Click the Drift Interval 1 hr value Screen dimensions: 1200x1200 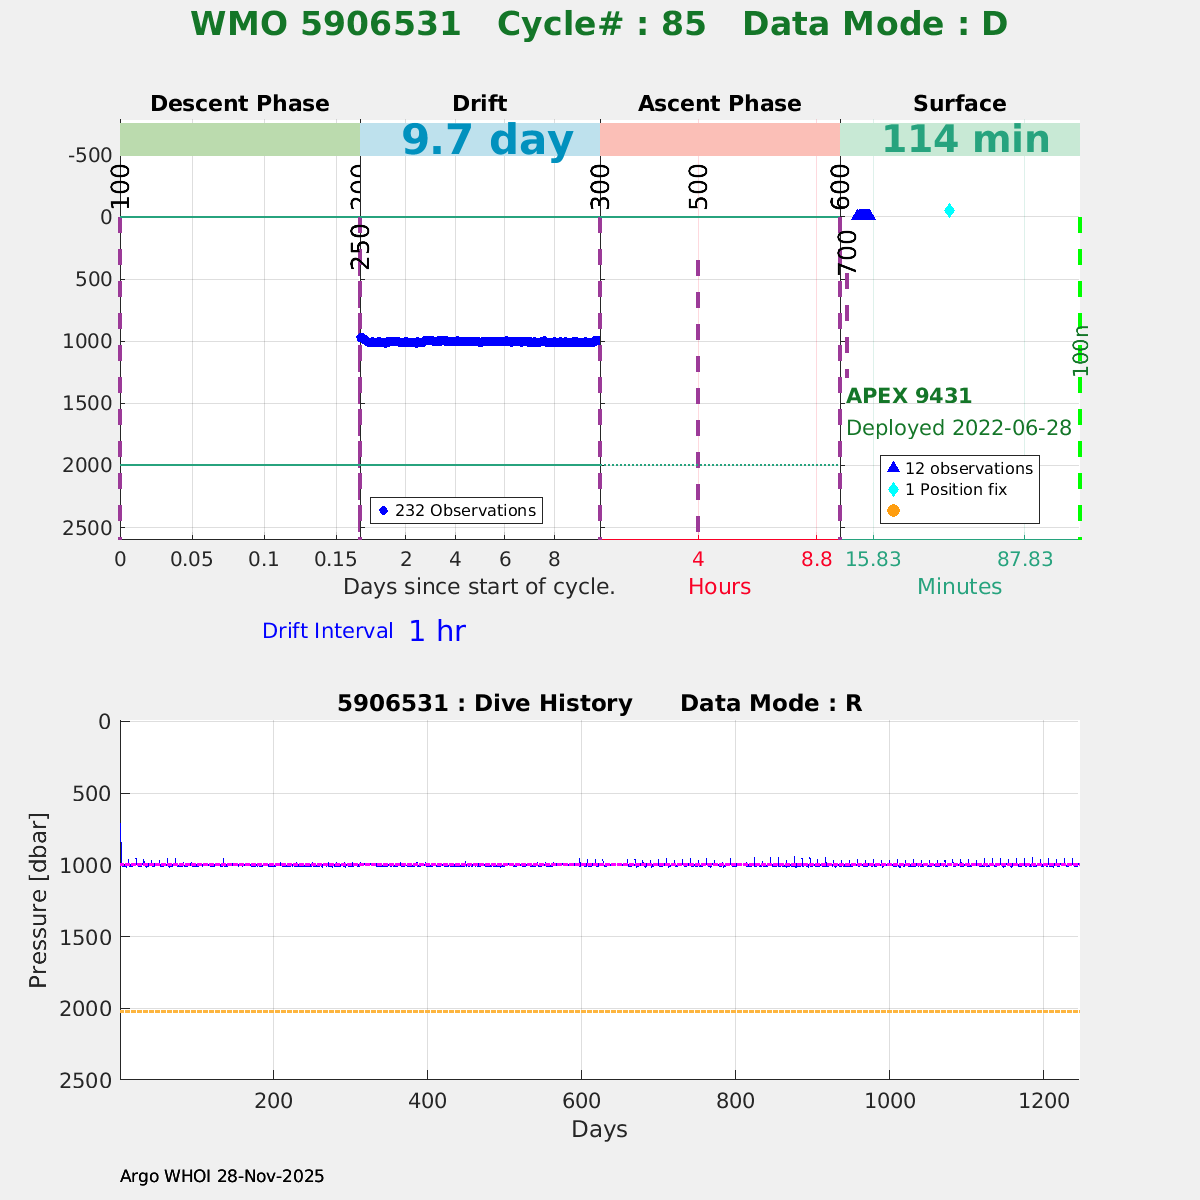[437, 631]
